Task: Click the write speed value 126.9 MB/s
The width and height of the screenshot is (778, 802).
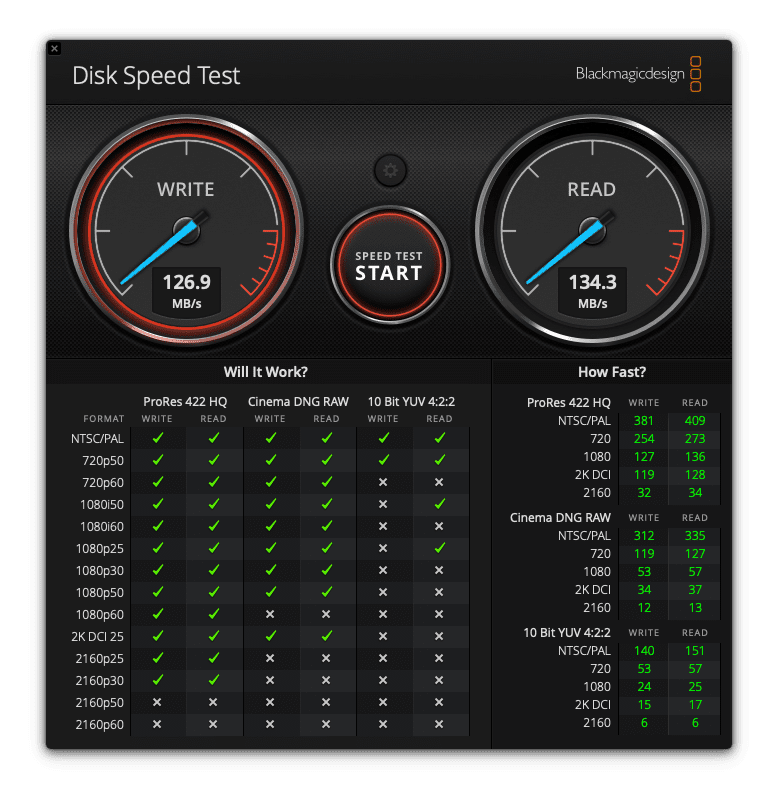Action: 186,291
